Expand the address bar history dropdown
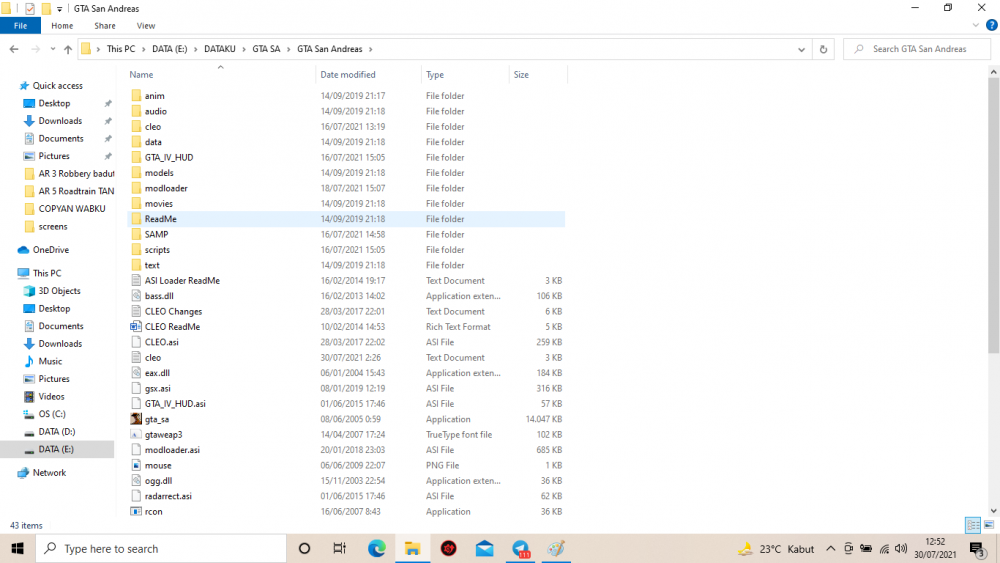 click(801, 49)
